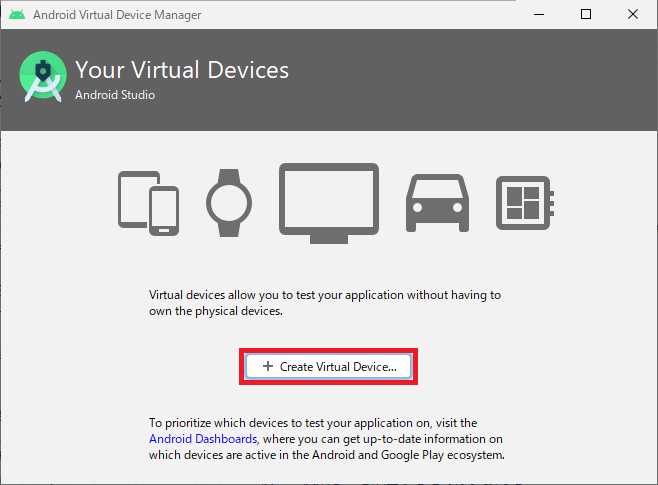Click the Android Things board icon

coord(525,203)
